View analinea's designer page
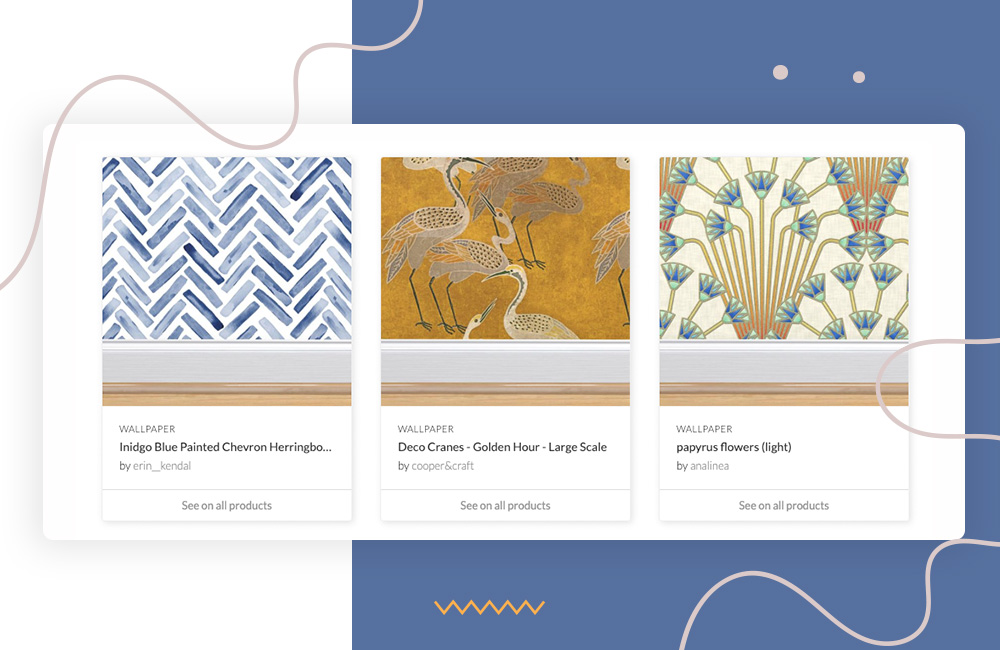Viewport: 1000px width, 650px height. point(709,466)
